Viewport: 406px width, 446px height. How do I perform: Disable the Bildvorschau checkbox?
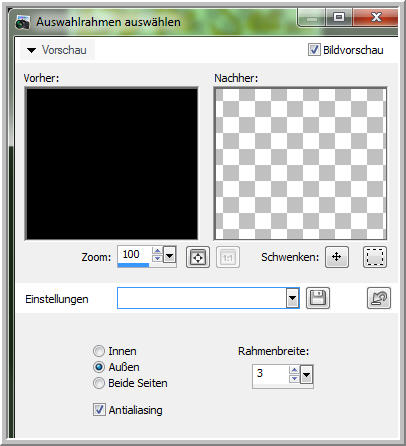314,50
